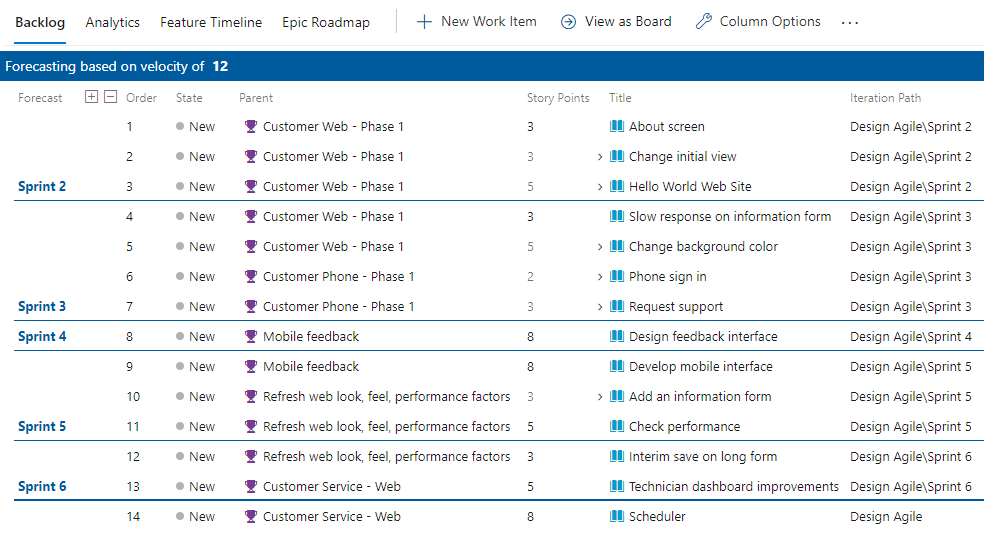Click the Design feedback interface story icon

tap(617, 336)
